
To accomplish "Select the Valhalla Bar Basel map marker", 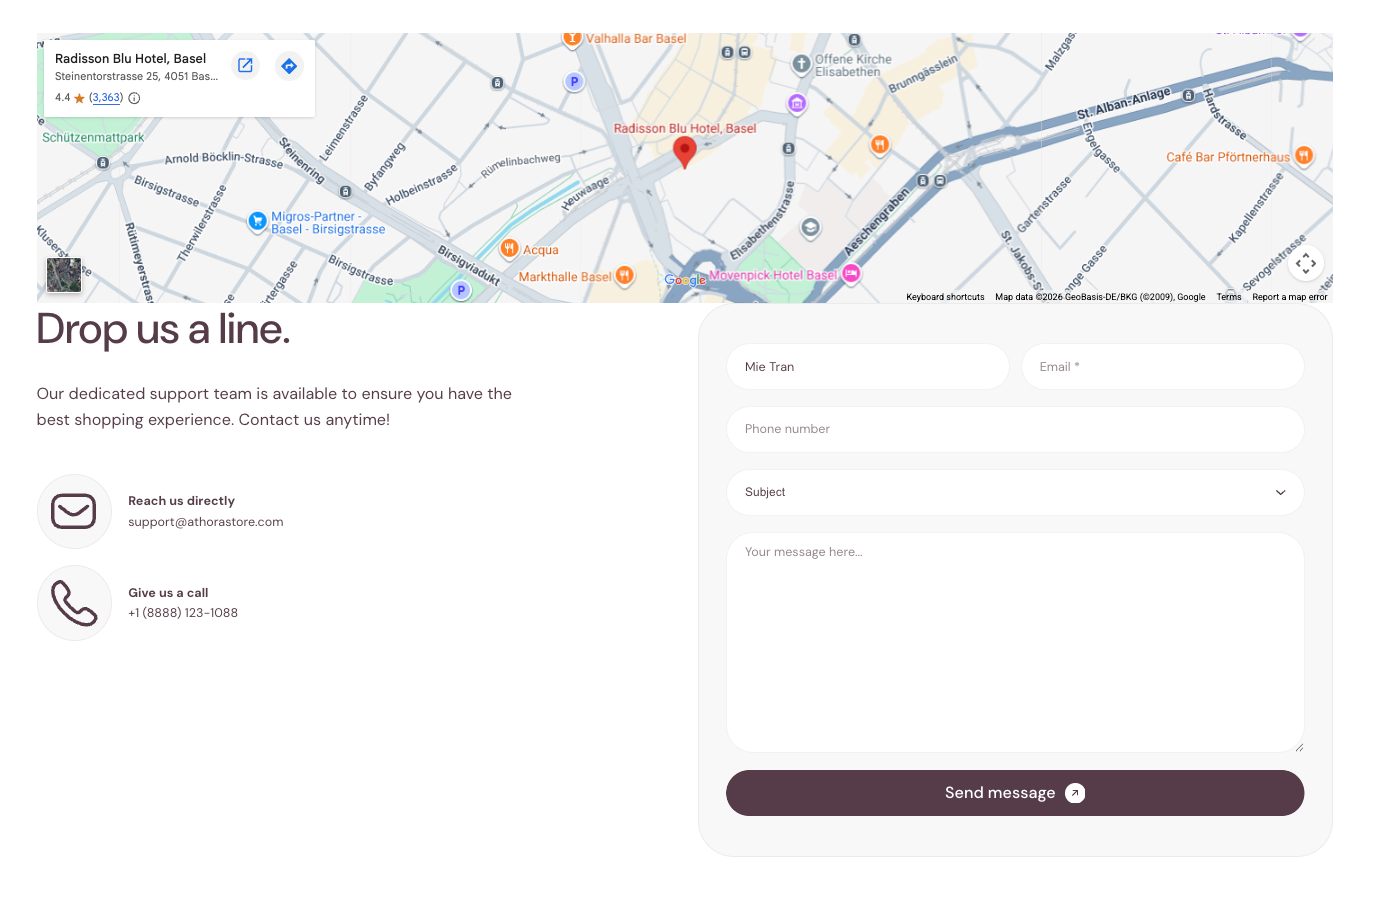I will 572,39.
